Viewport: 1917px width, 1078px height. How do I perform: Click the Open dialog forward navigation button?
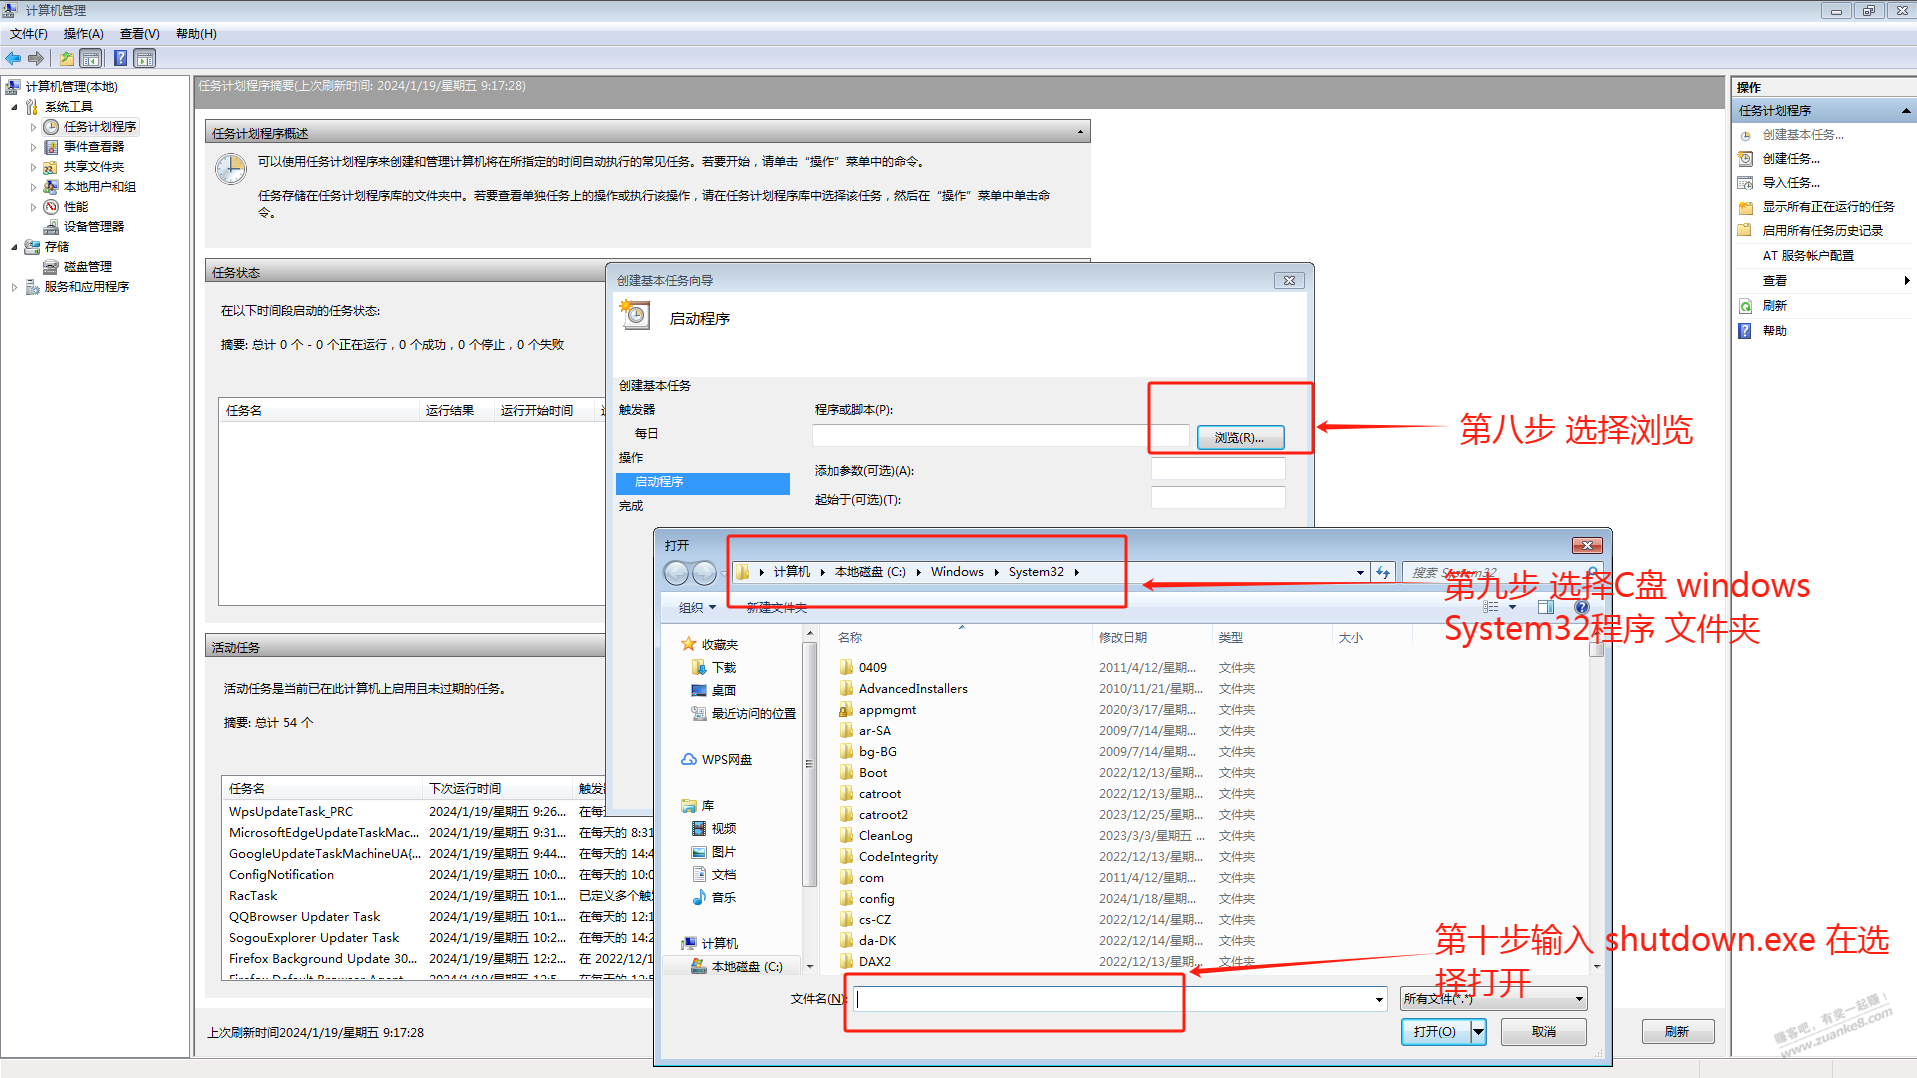point(704,573)
